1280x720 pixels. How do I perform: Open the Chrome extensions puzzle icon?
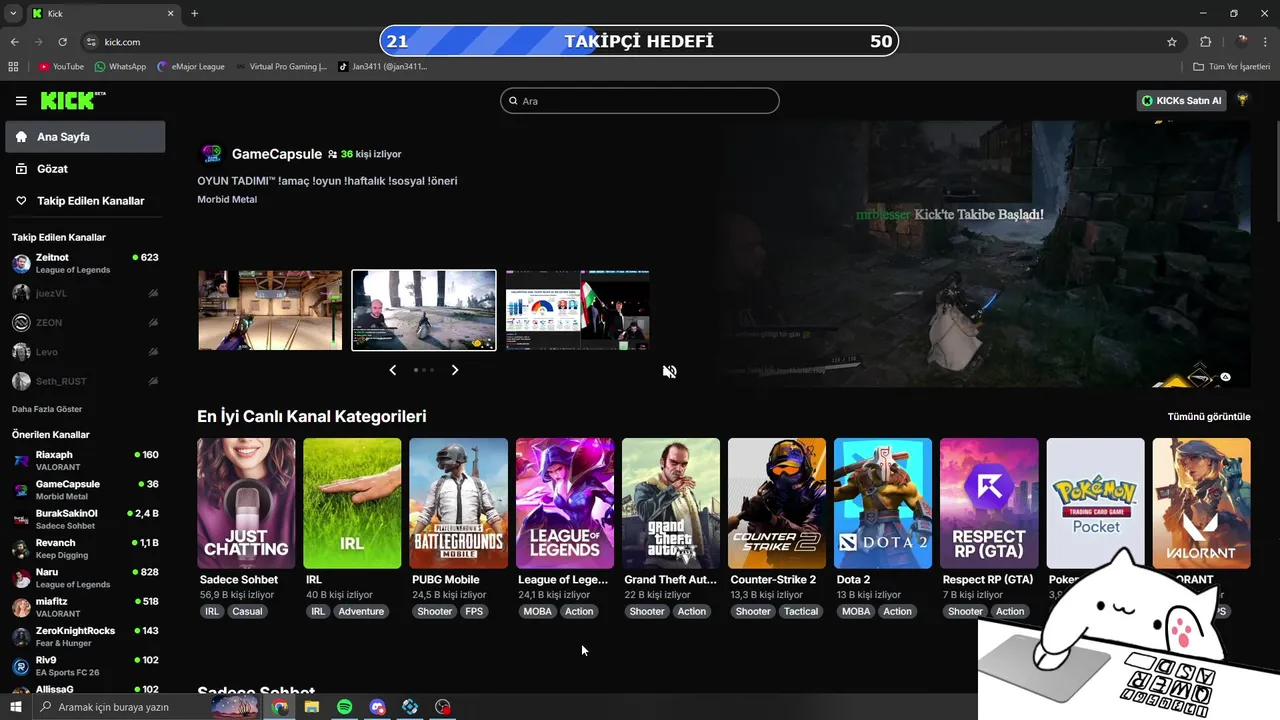pyautogui.click(x=1205, y=42)
